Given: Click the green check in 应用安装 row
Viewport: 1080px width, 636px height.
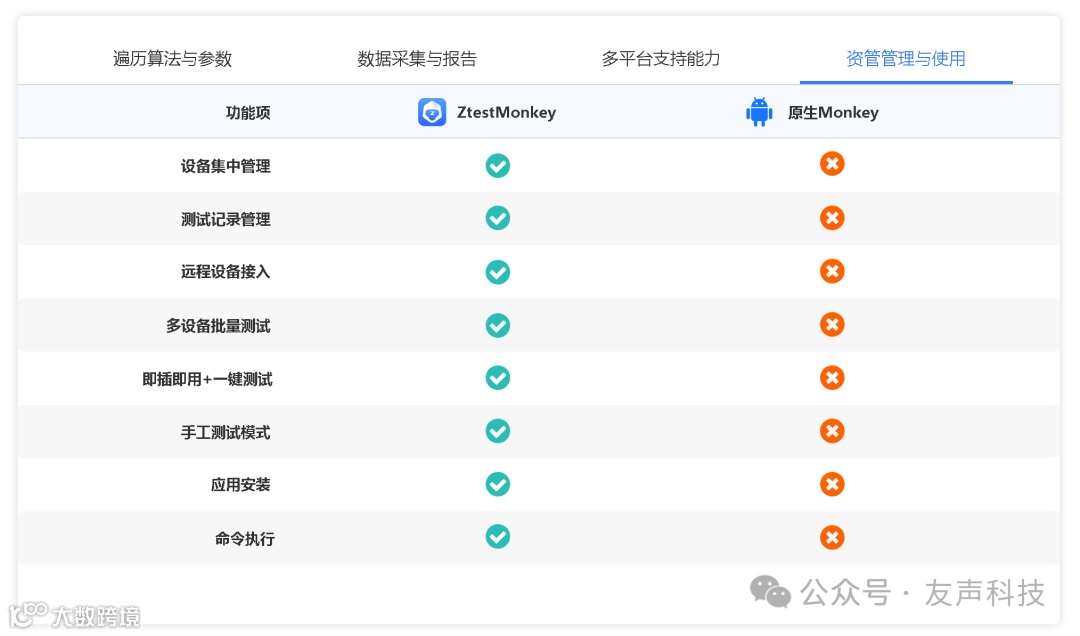Looking at the screenshot, I should 497,484.
